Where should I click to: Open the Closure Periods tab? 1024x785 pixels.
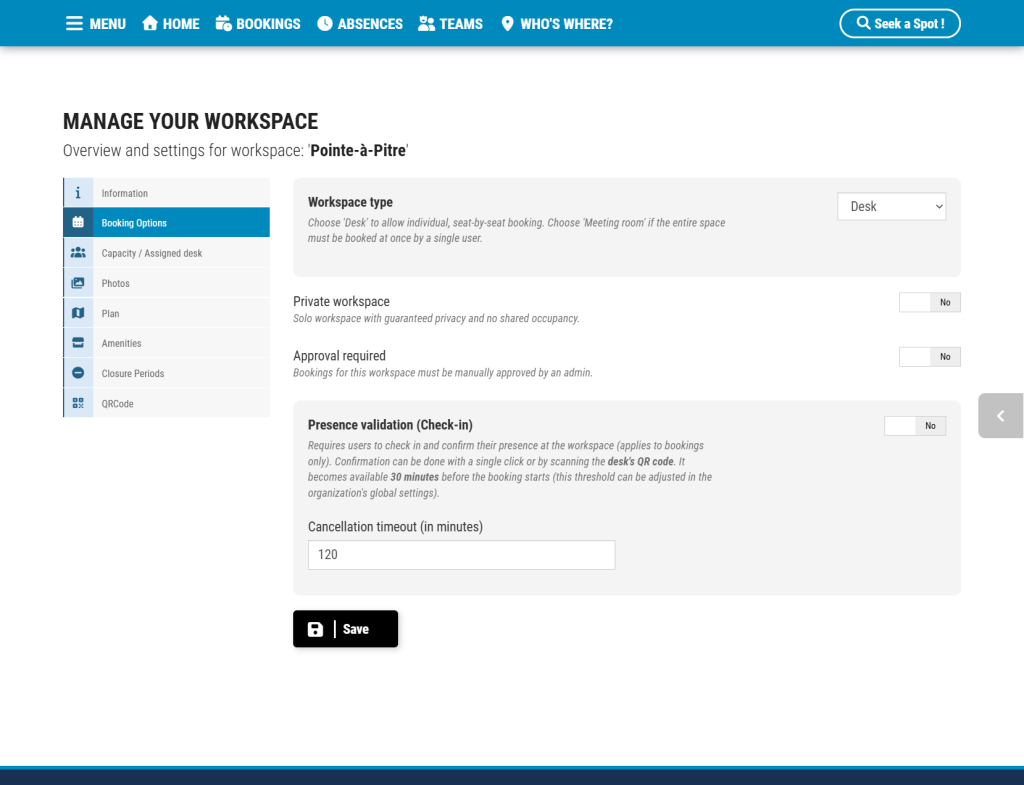[x=167, y=373]
